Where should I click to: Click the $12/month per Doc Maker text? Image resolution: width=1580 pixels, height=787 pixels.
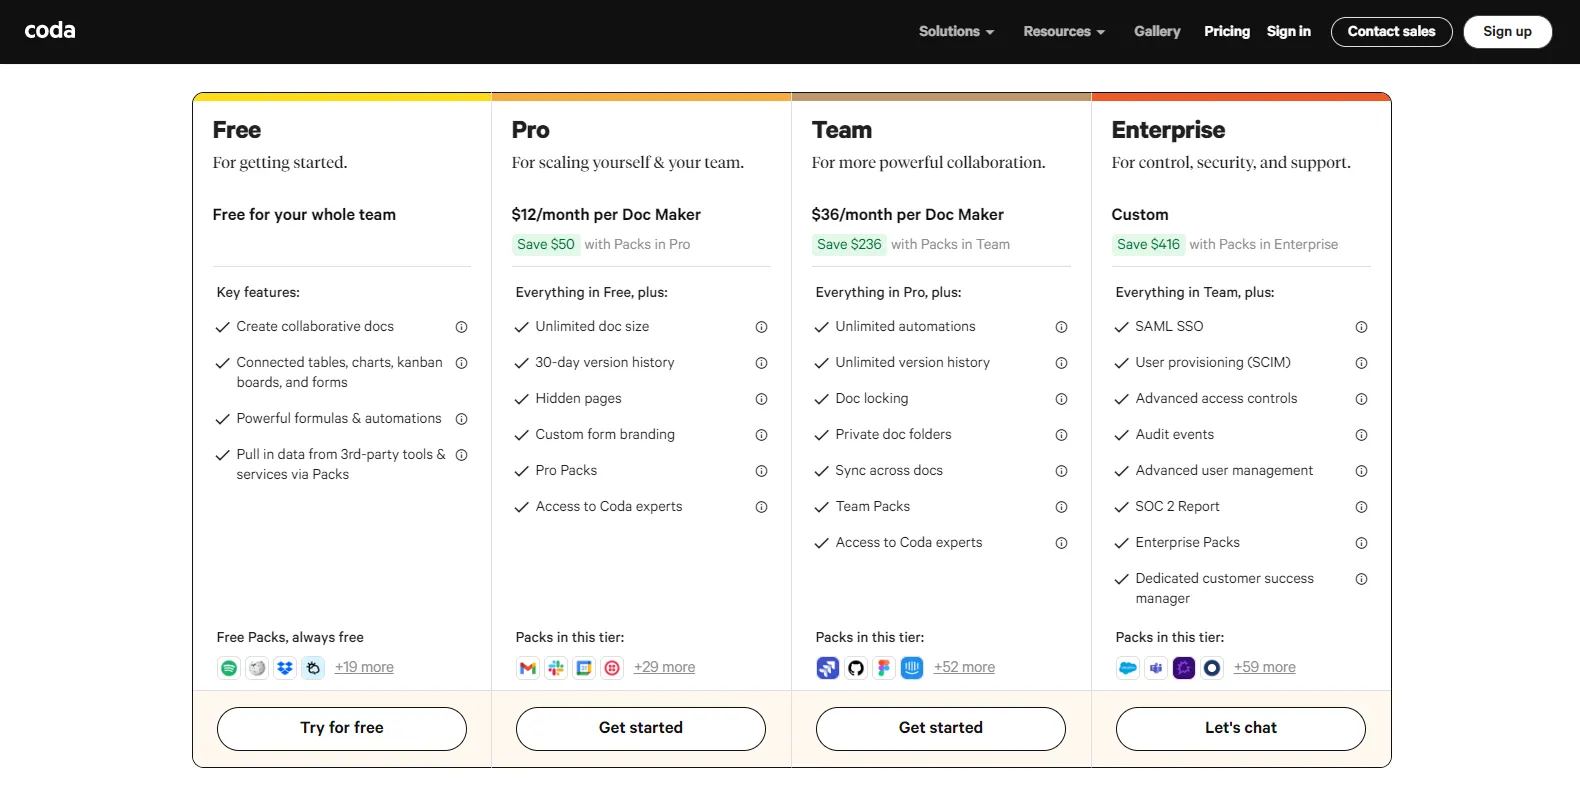606,215
